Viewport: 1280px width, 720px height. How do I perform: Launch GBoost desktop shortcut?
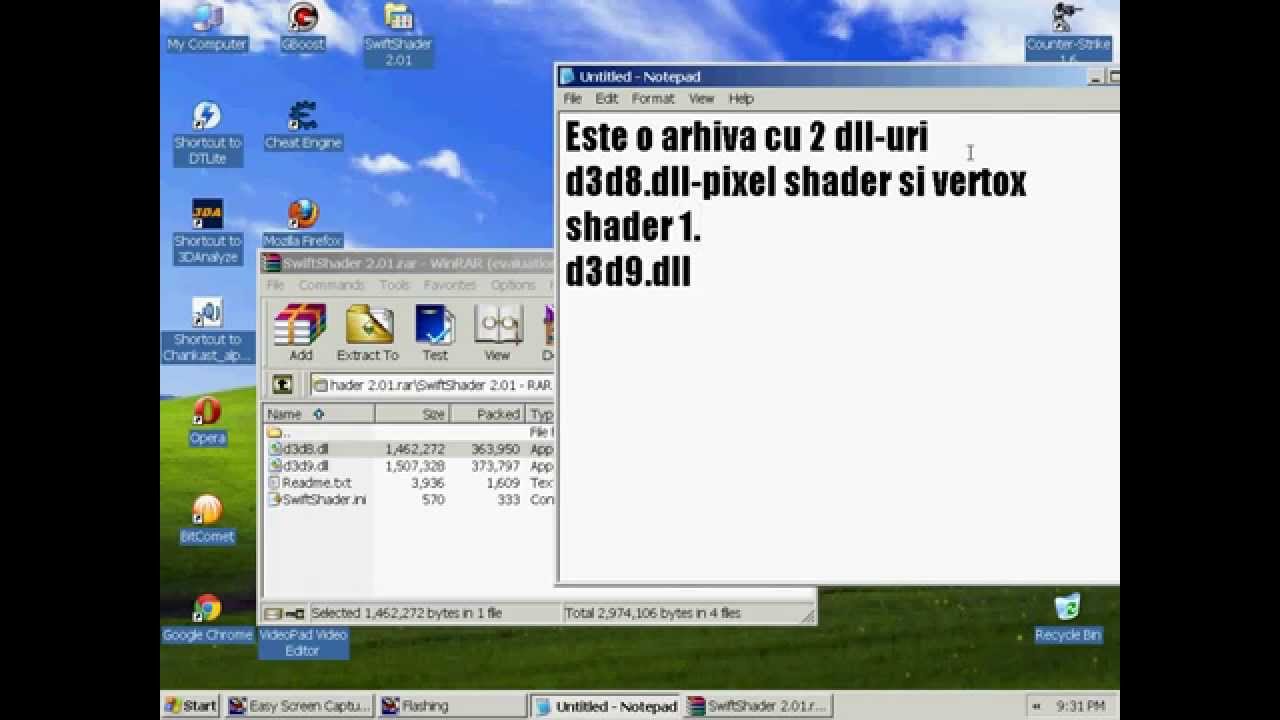tap(302, 27)
